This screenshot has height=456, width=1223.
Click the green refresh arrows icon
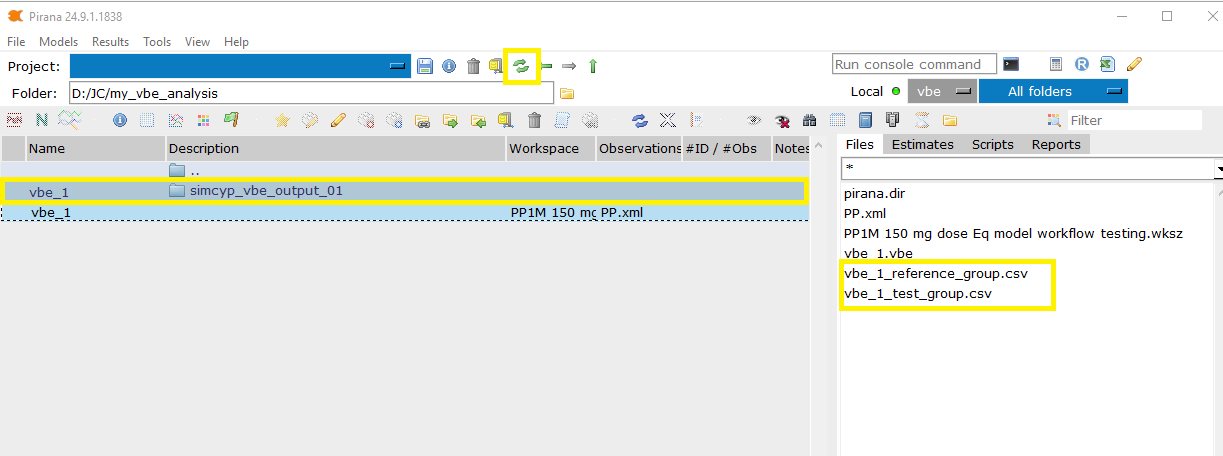(x=521, y=66)
